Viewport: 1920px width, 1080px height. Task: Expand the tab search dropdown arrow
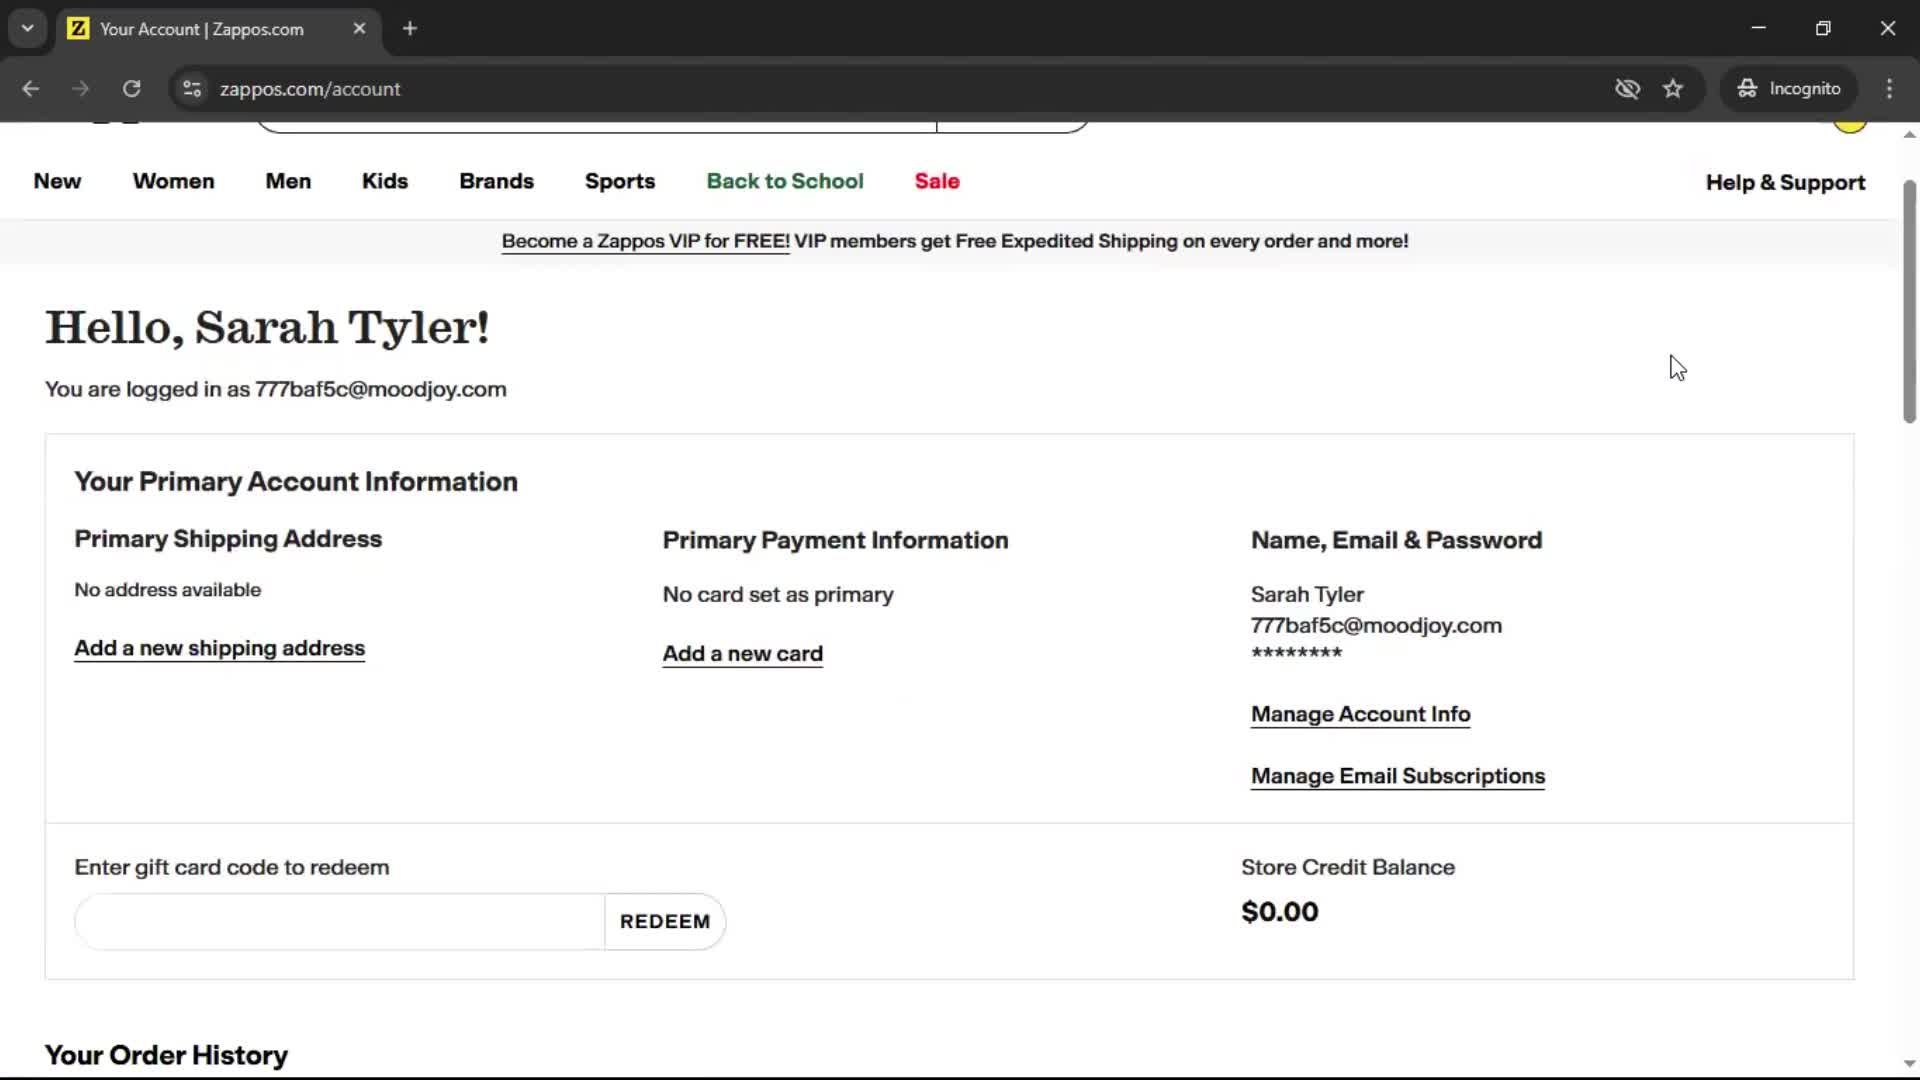27,28
